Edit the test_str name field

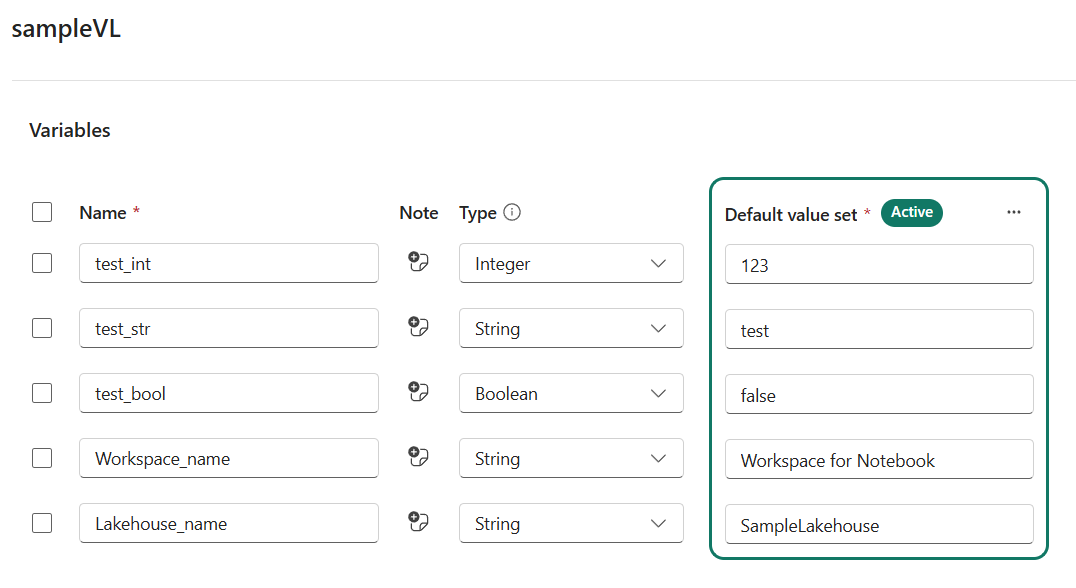[x=229, y=329]
